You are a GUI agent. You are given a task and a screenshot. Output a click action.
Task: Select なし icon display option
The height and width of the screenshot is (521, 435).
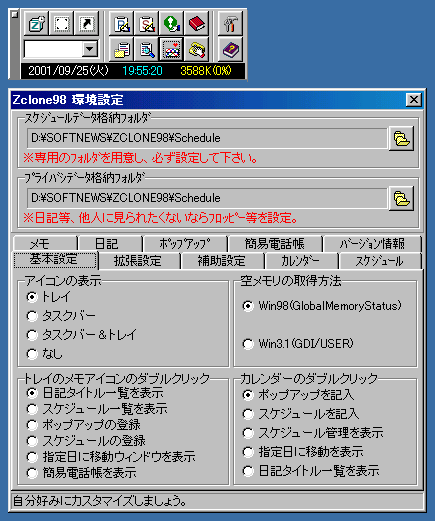coord(44,354)
